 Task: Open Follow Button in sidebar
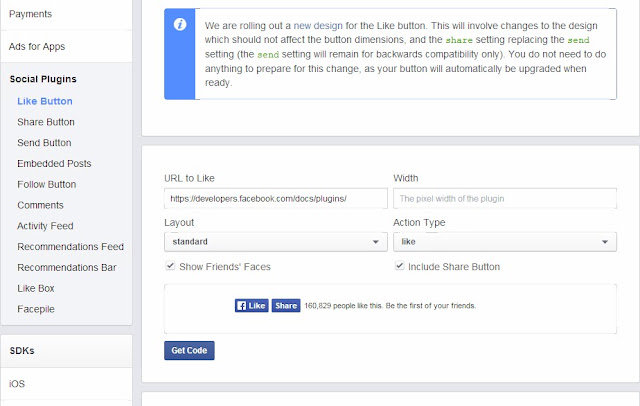(x=47, y=184)
